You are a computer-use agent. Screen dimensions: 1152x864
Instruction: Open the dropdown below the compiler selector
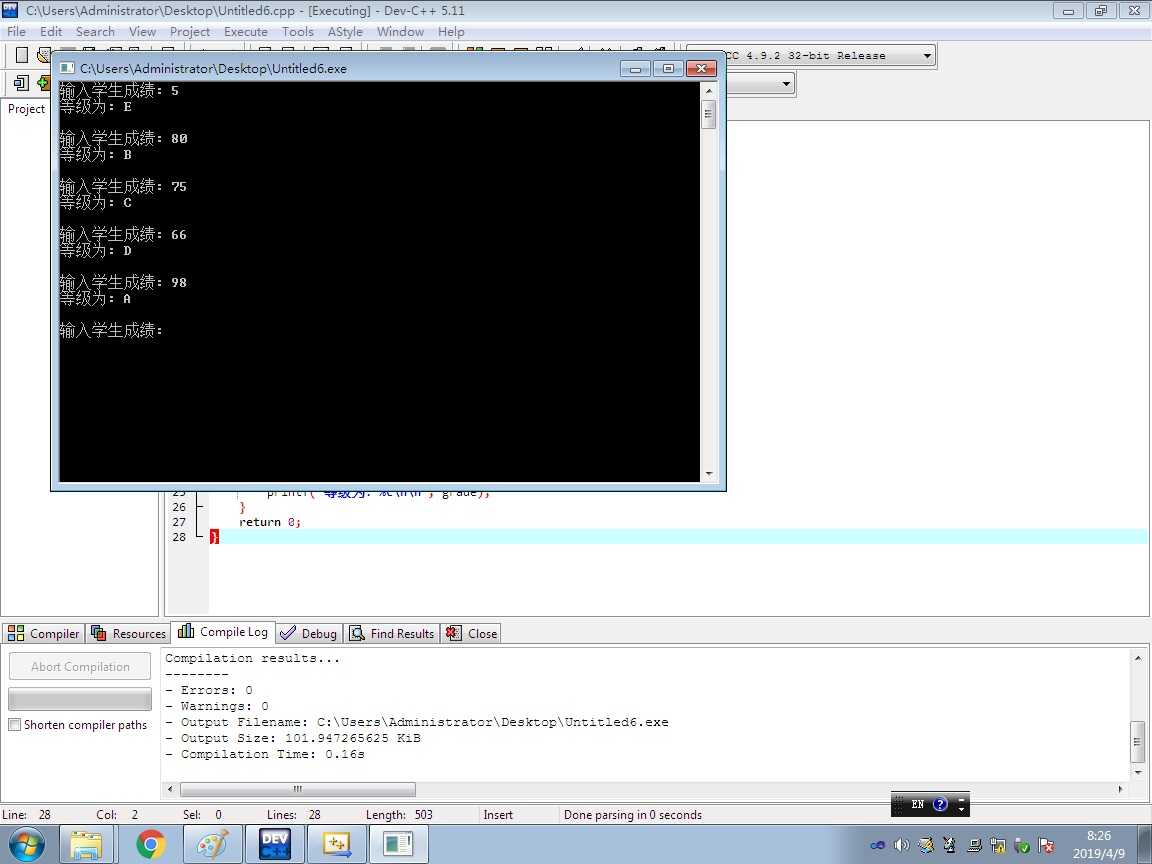[786, 84]
